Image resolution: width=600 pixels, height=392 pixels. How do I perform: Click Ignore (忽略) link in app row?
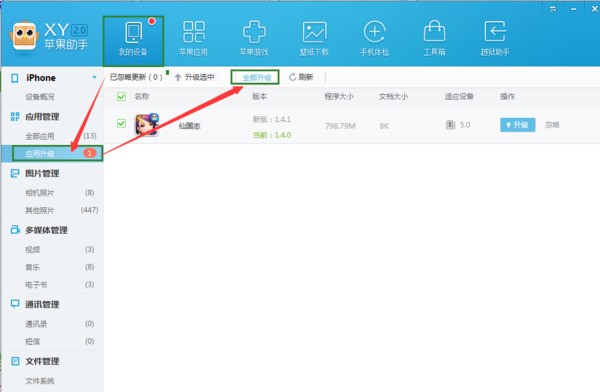[x=552, y=125]
